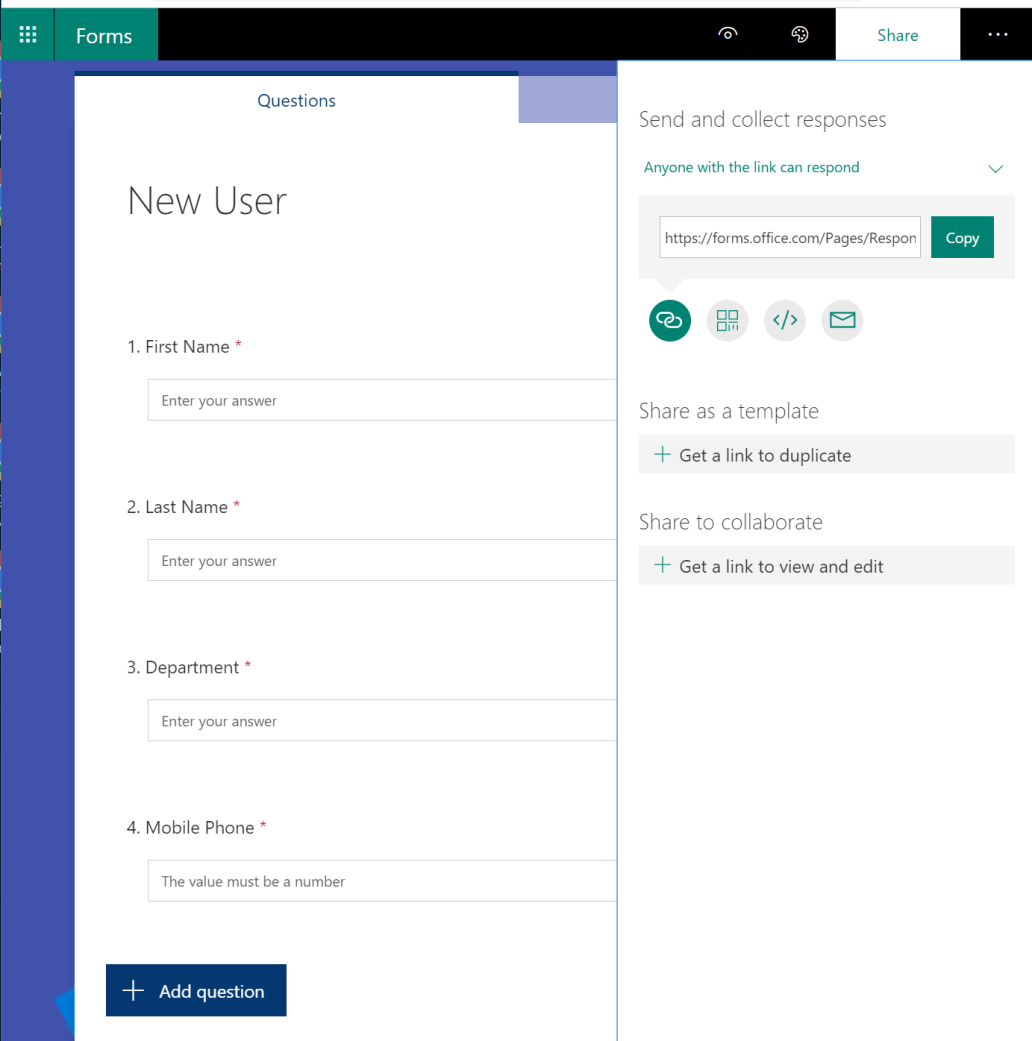Open the Share tab

pyautogui.click(x=897, y=34)
